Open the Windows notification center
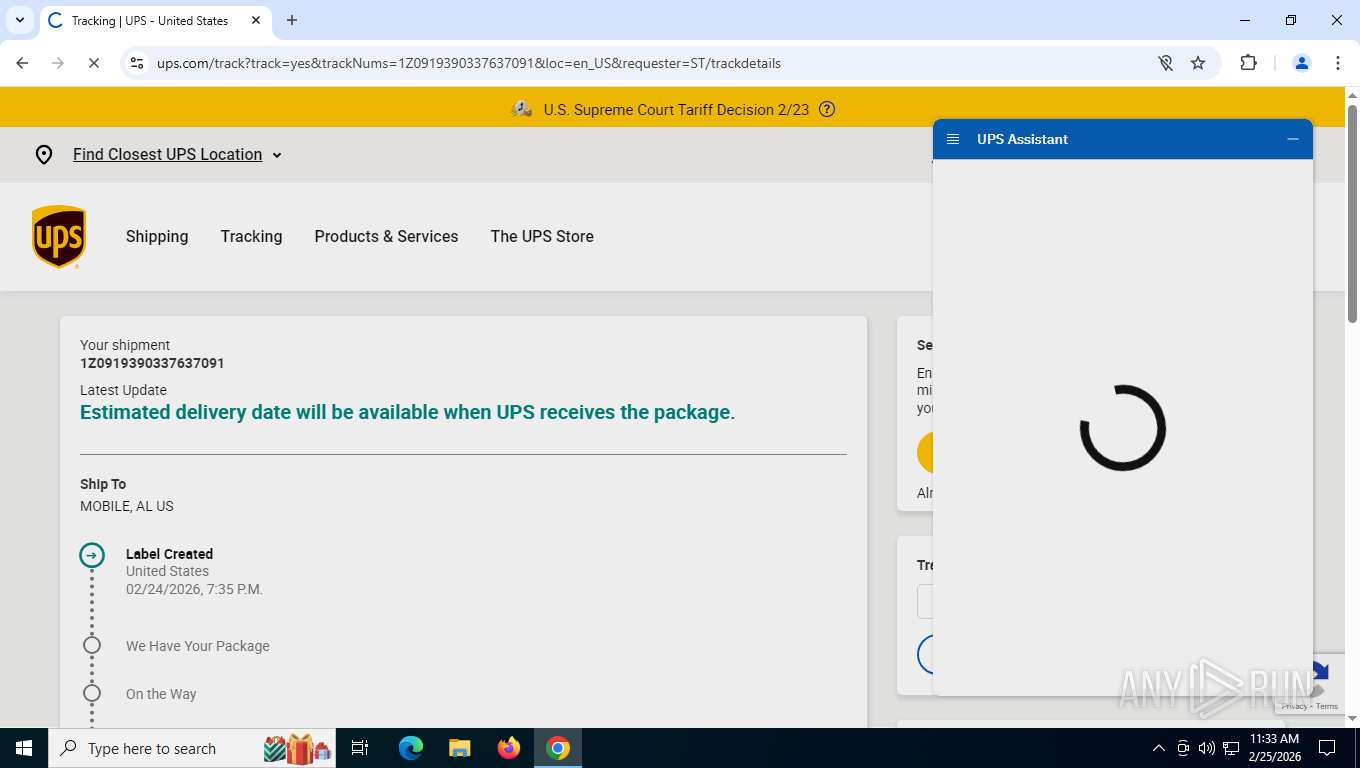 pyautogui.click(x=1327, y=748)
